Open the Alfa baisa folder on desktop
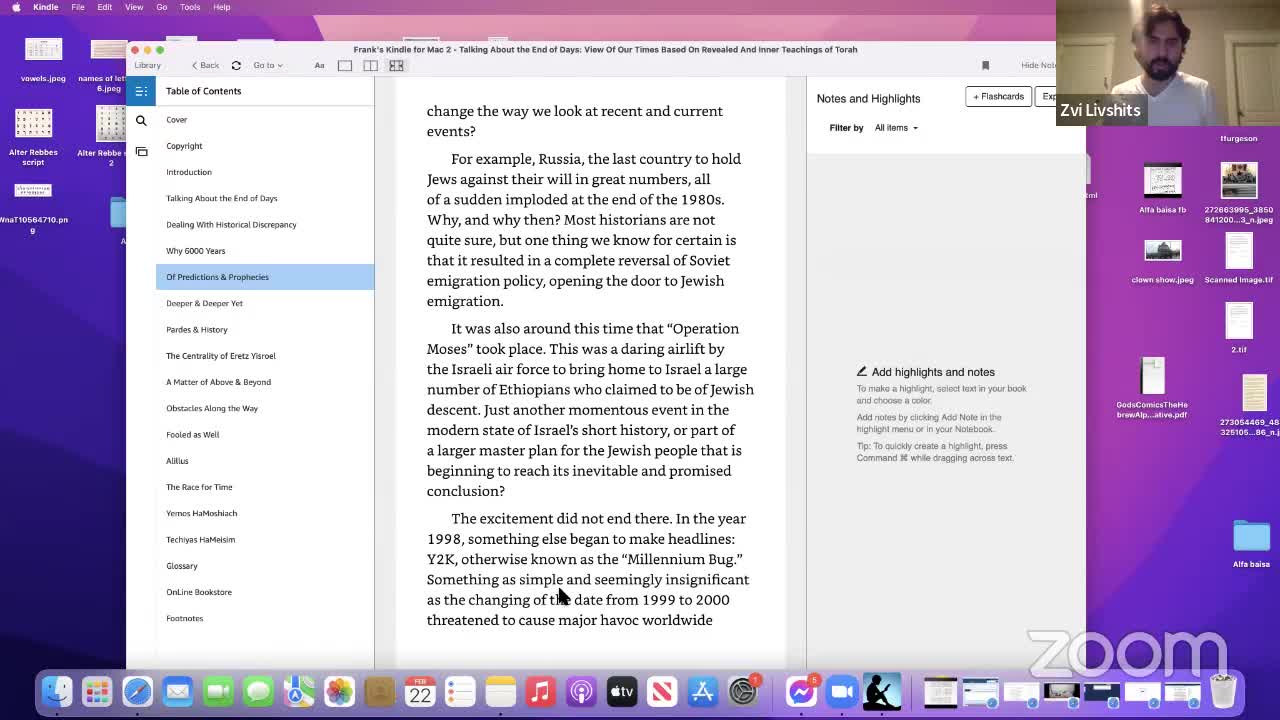 point(1251,543)
